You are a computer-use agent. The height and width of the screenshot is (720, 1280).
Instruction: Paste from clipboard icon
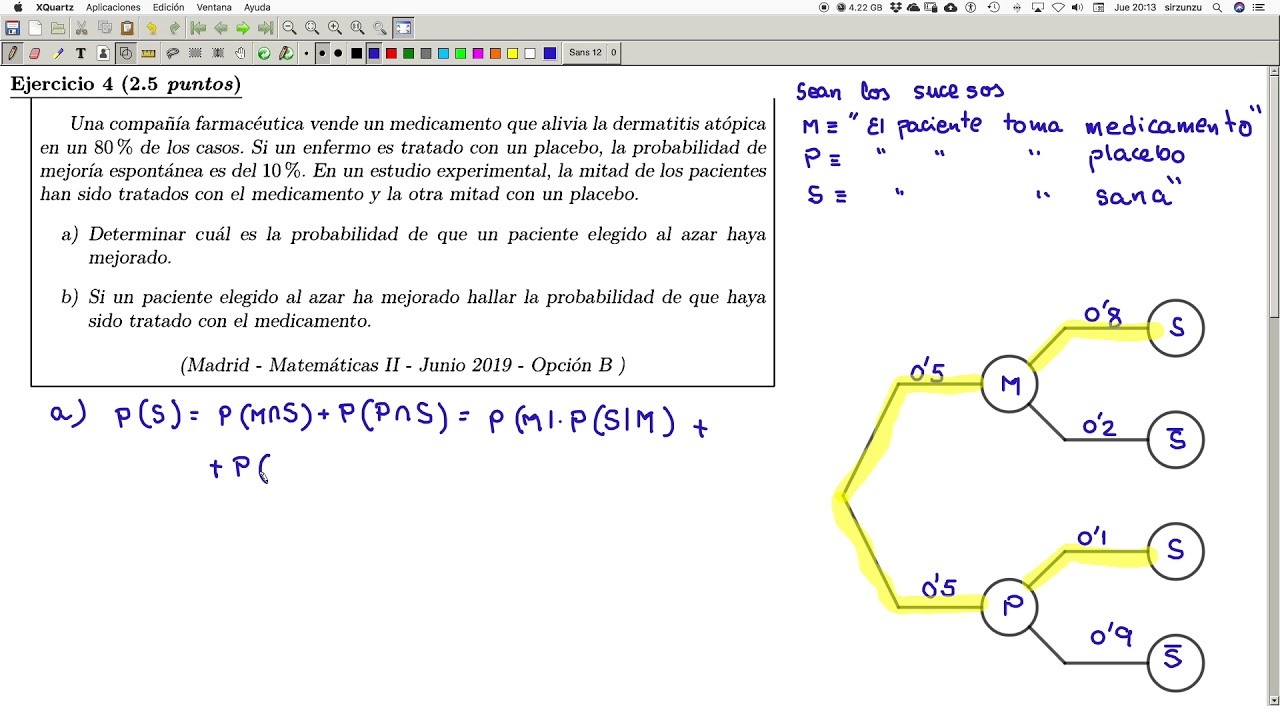tap(127, 28)
